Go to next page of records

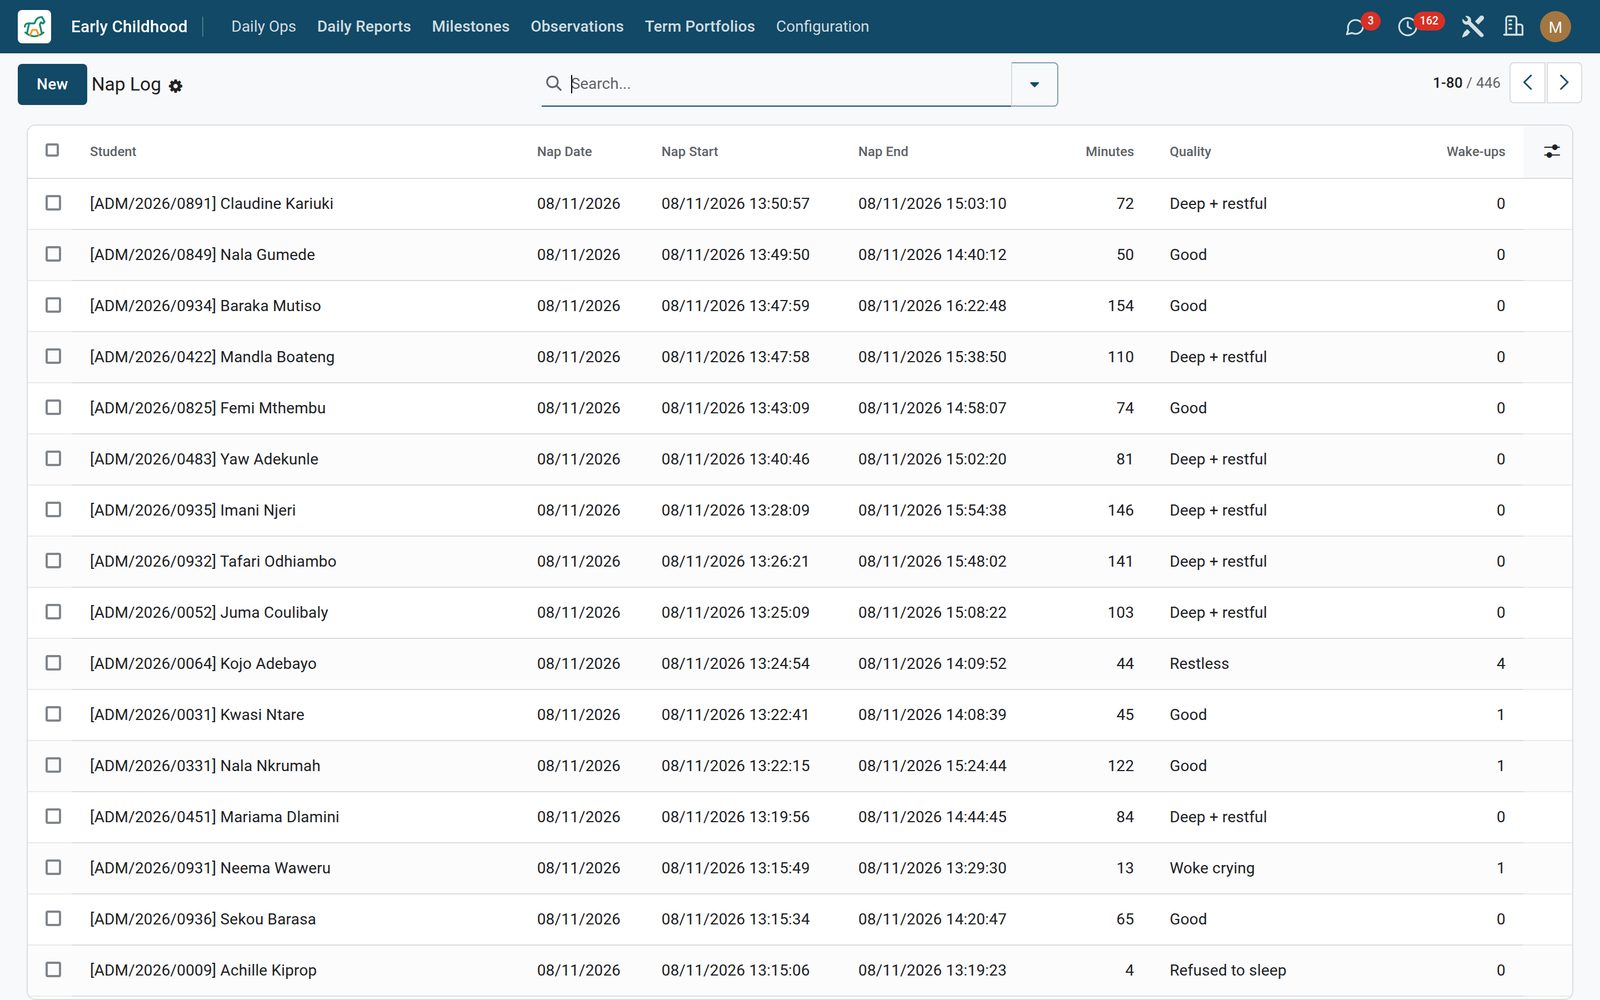[1564, 83]
